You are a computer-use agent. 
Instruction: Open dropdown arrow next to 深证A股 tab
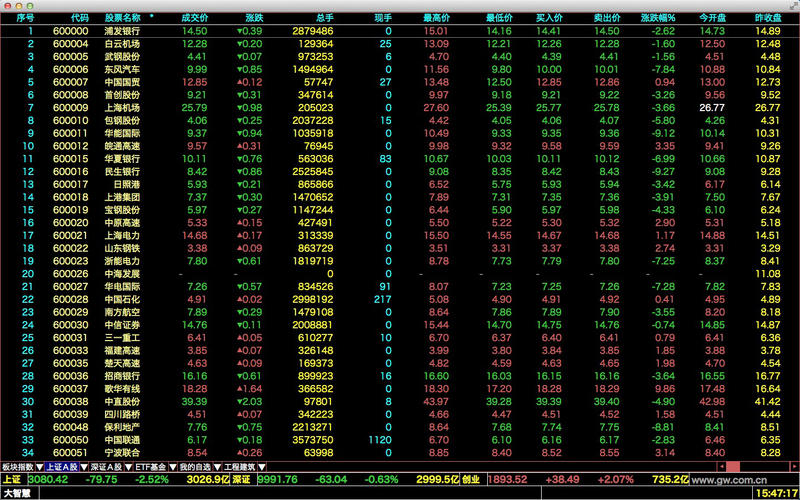pos(129,467)
